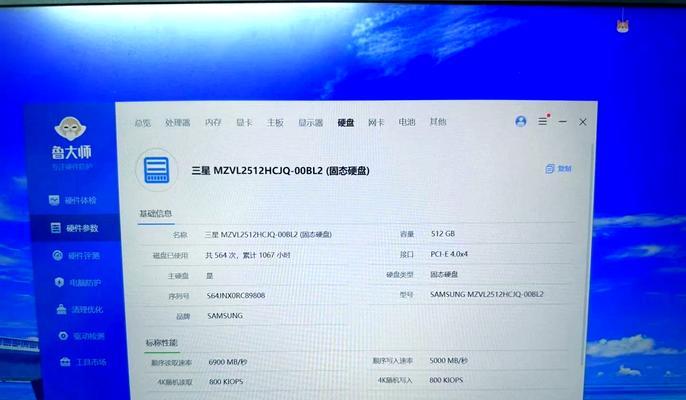
Task: Open the user account avatar
Action: click(521, 121)
